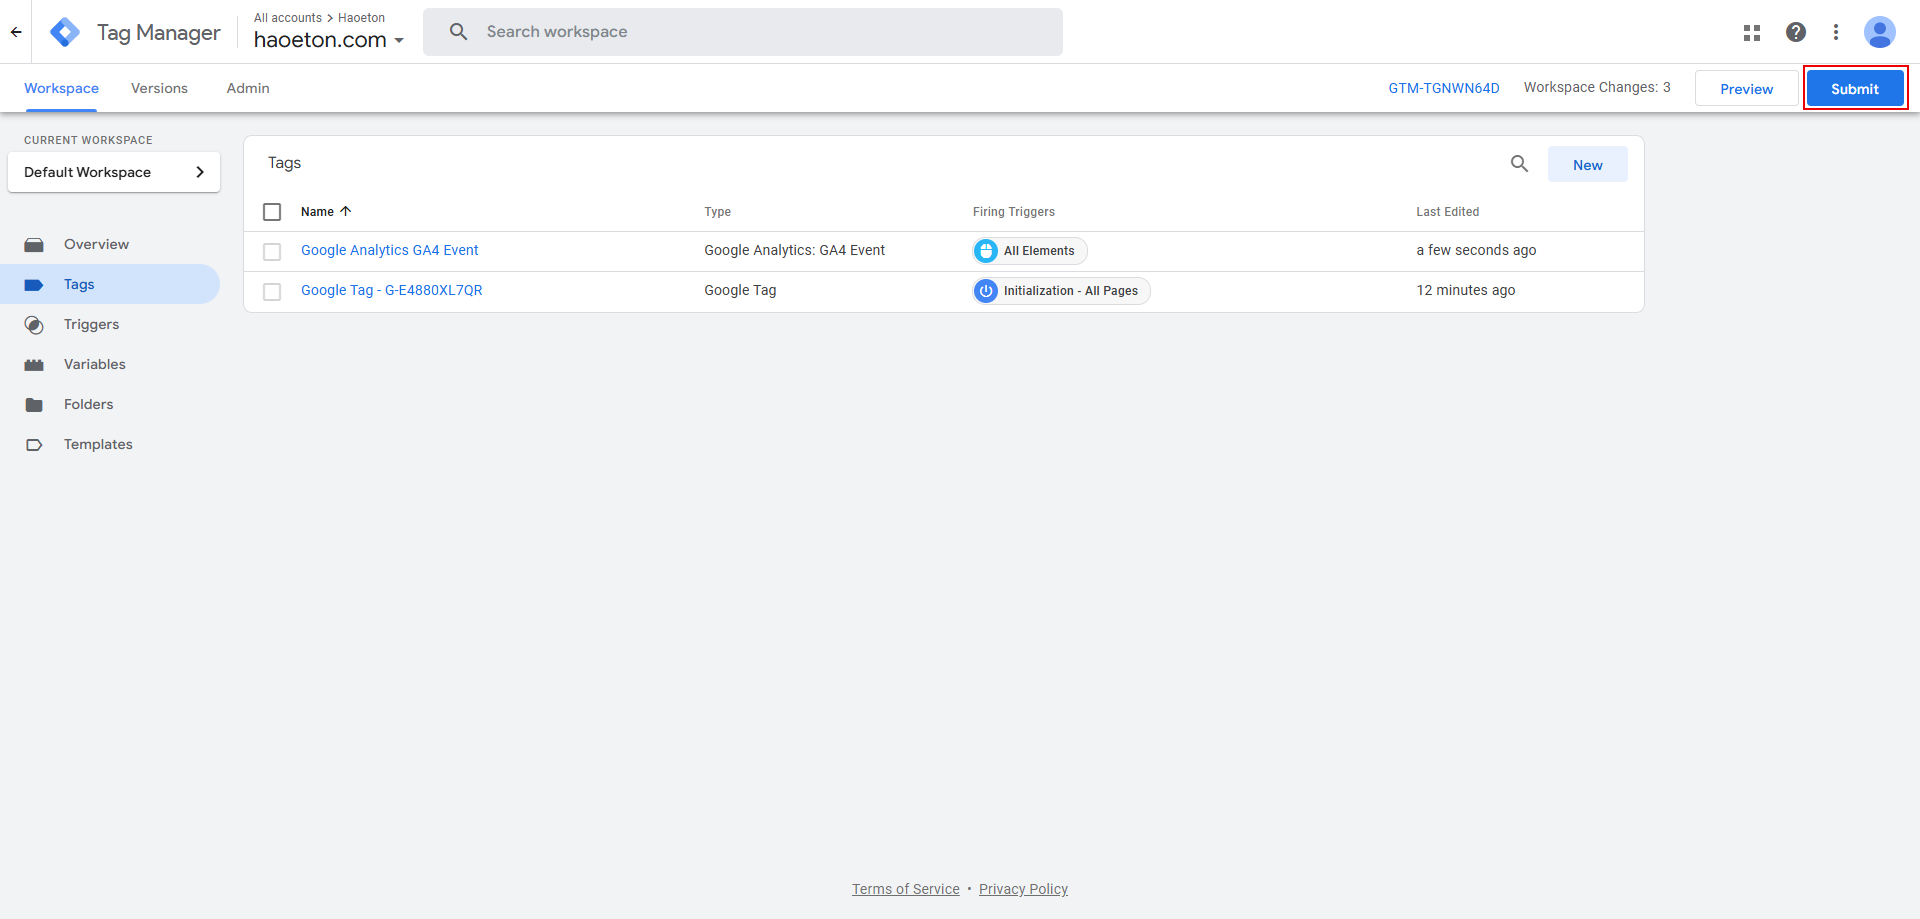Click the Initialization trigger power icon
1920x919 pixels.
(986, 291)
